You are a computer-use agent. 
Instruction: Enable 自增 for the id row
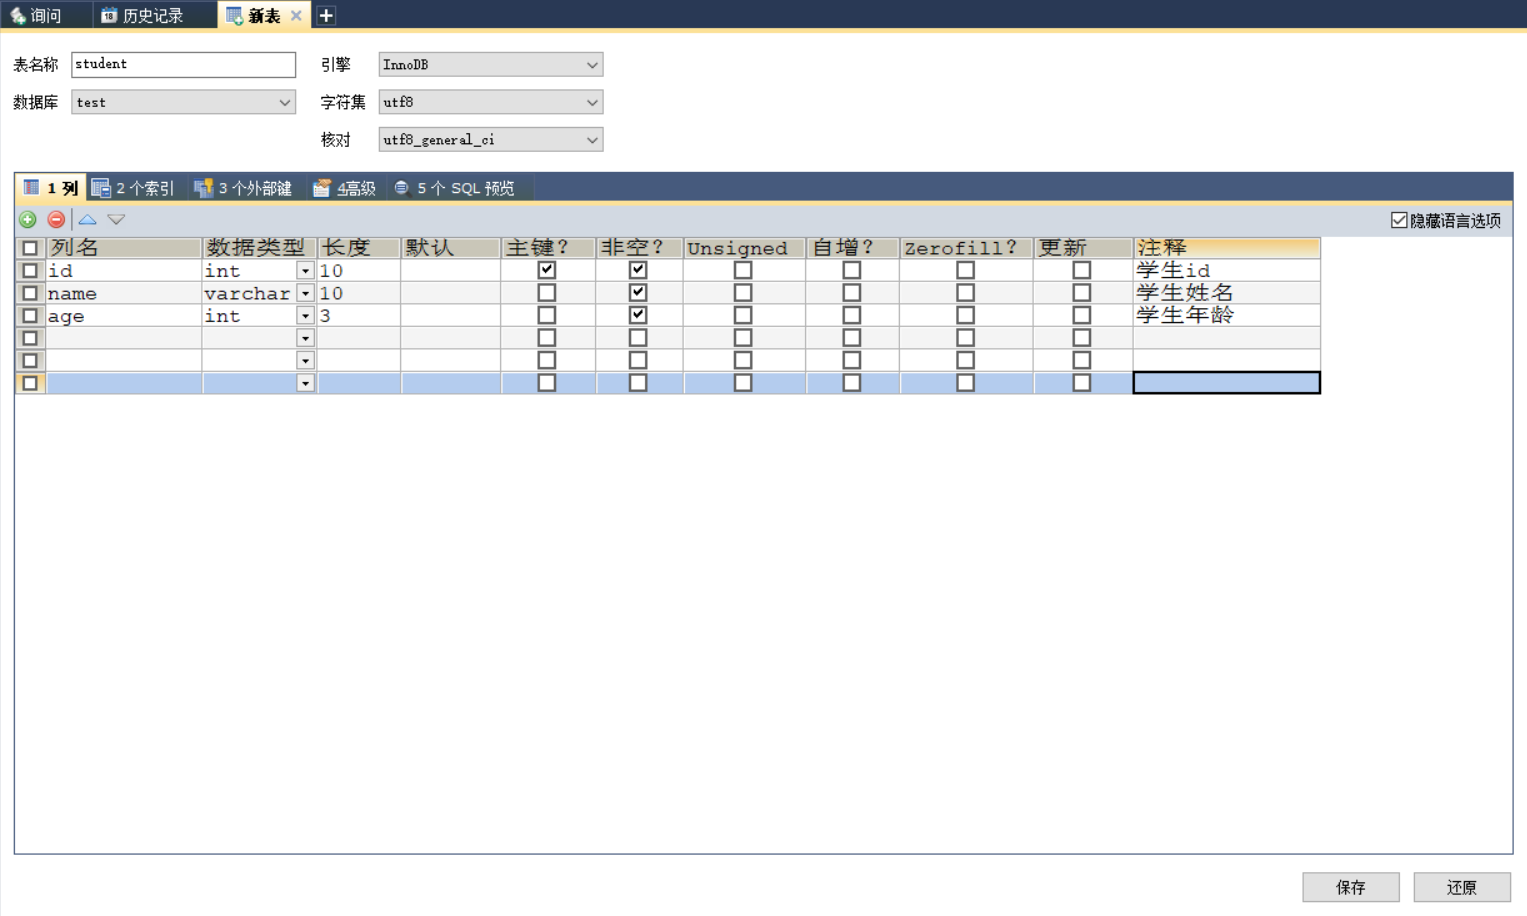(x=851, y=270)
